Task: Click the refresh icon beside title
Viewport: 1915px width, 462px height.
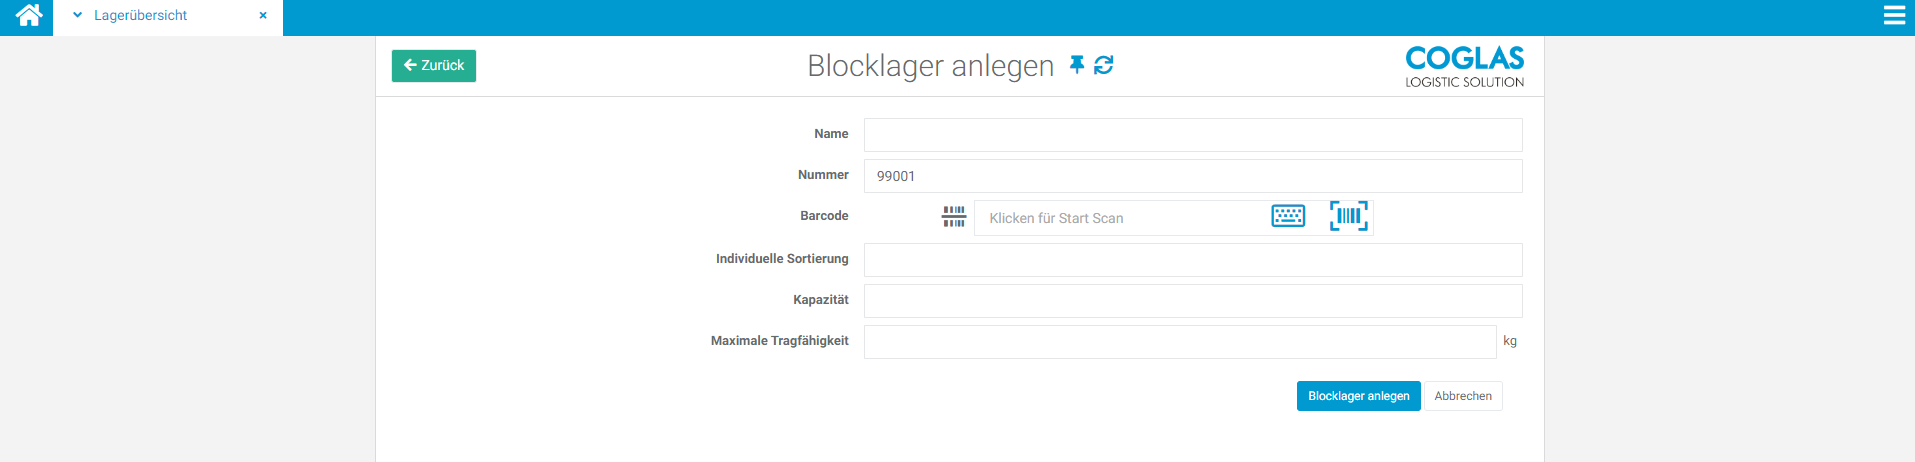Action: pos(1104,65)
